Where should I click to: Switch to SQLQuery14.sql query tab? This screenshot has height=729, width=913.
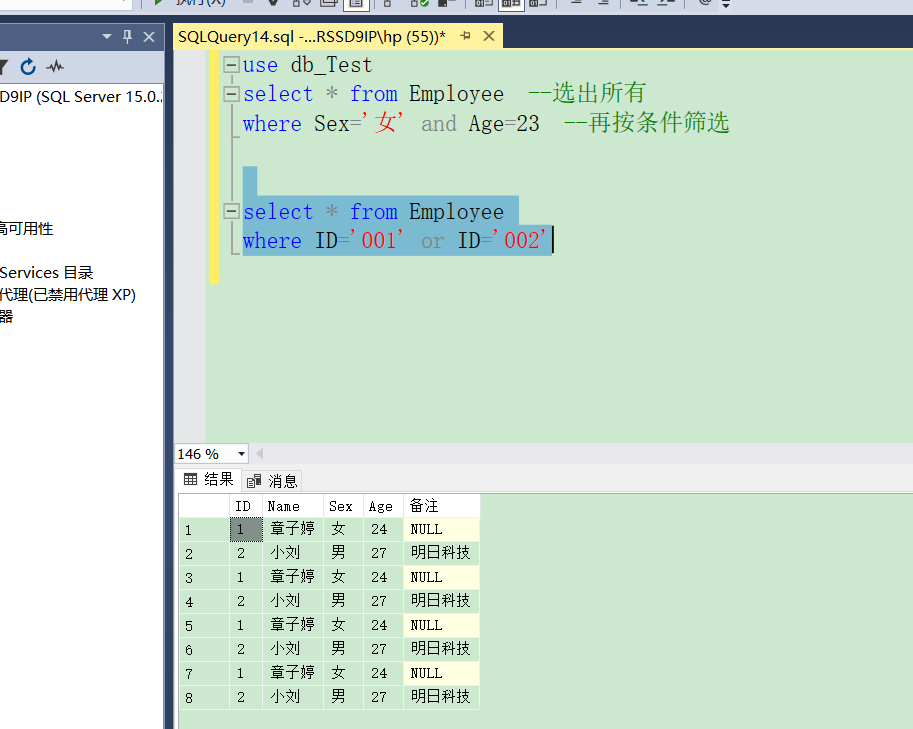(x=312, y=37)
